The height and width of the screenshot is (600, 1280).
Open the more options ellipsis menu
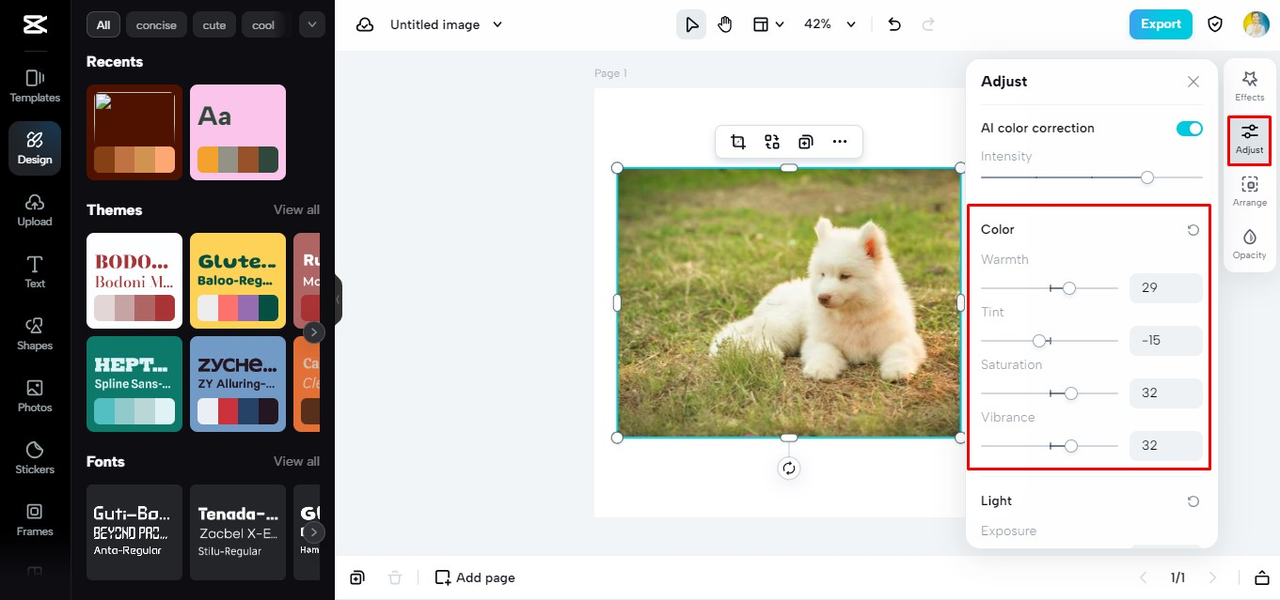click(840, 142)
